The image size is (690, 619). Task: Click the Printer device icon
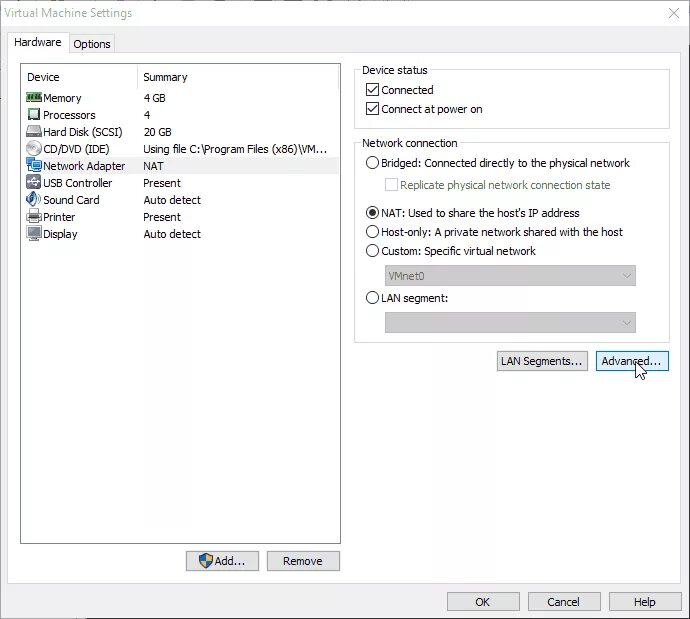(34, 216)
